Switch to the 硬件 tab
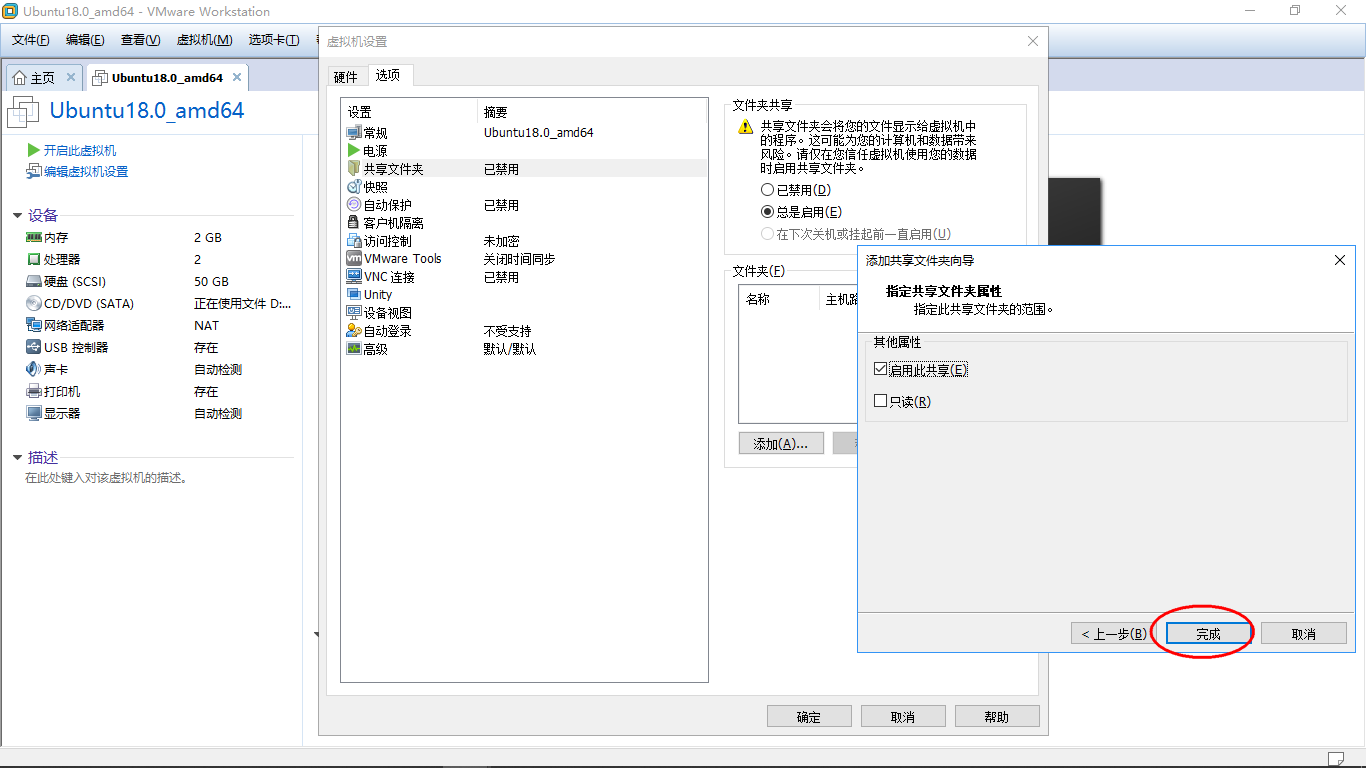 coord(347,75)
